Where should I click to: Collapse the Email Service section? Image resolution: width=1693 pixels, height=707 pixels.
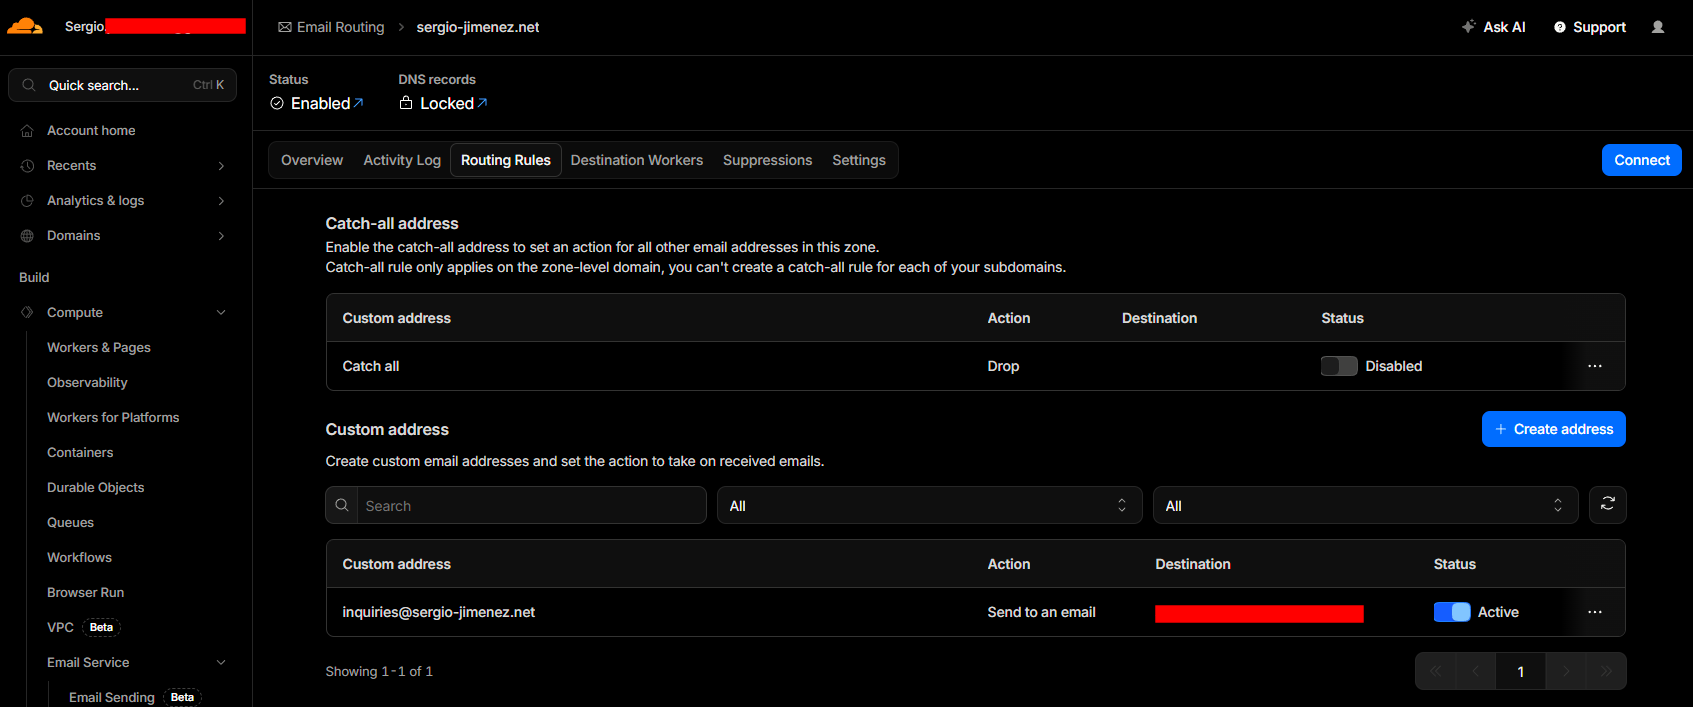click(x=221, y=663)
